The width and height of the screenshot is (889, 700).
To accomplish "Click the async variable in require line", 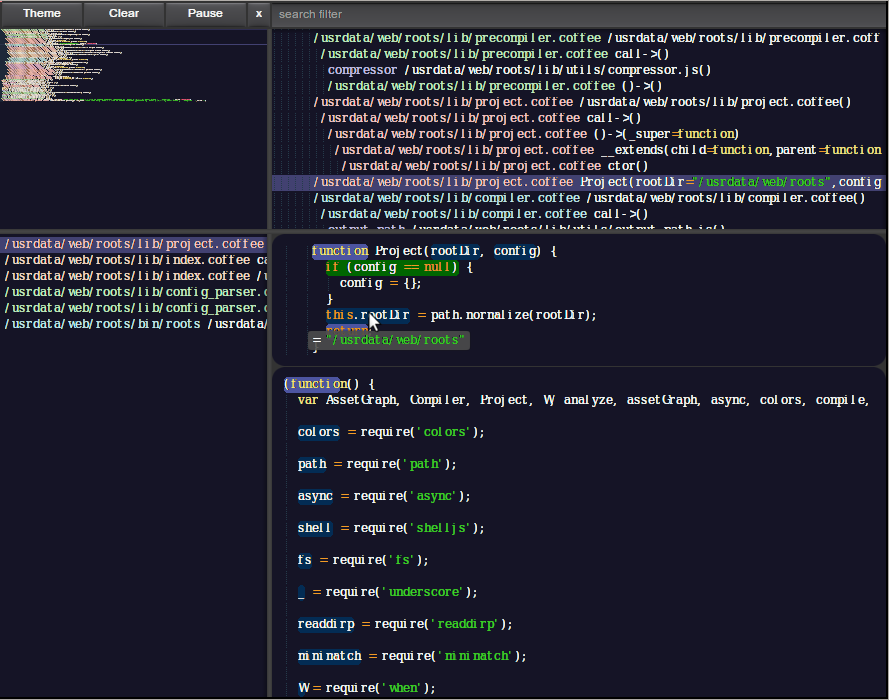I will pyautogui.click(x=315, y=497).
